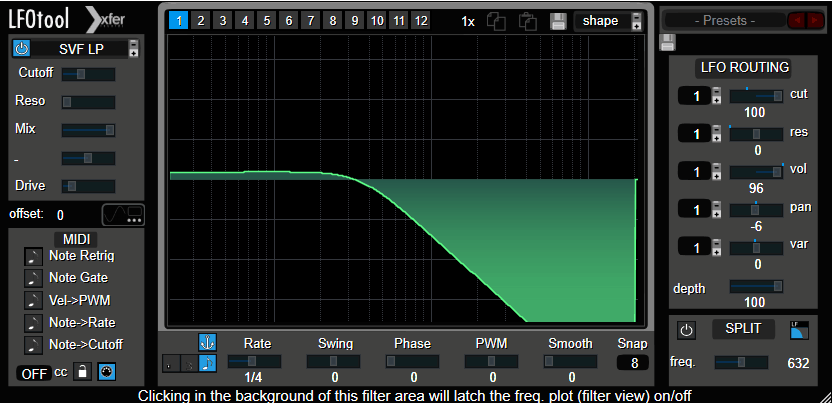The width and height of the screenshot is (832, 403).
Task: Select LFO graph tab 8
Action: point(333,21)
